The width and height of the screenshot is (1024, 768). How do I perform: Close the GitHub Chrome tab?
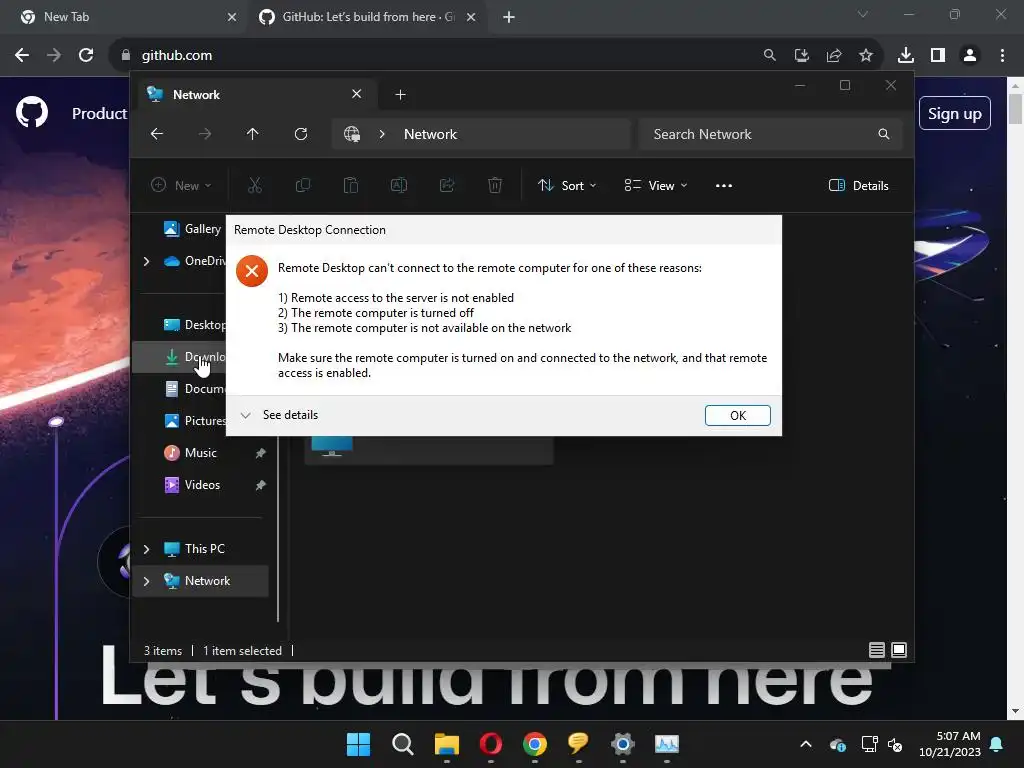(x=471, y=17)
